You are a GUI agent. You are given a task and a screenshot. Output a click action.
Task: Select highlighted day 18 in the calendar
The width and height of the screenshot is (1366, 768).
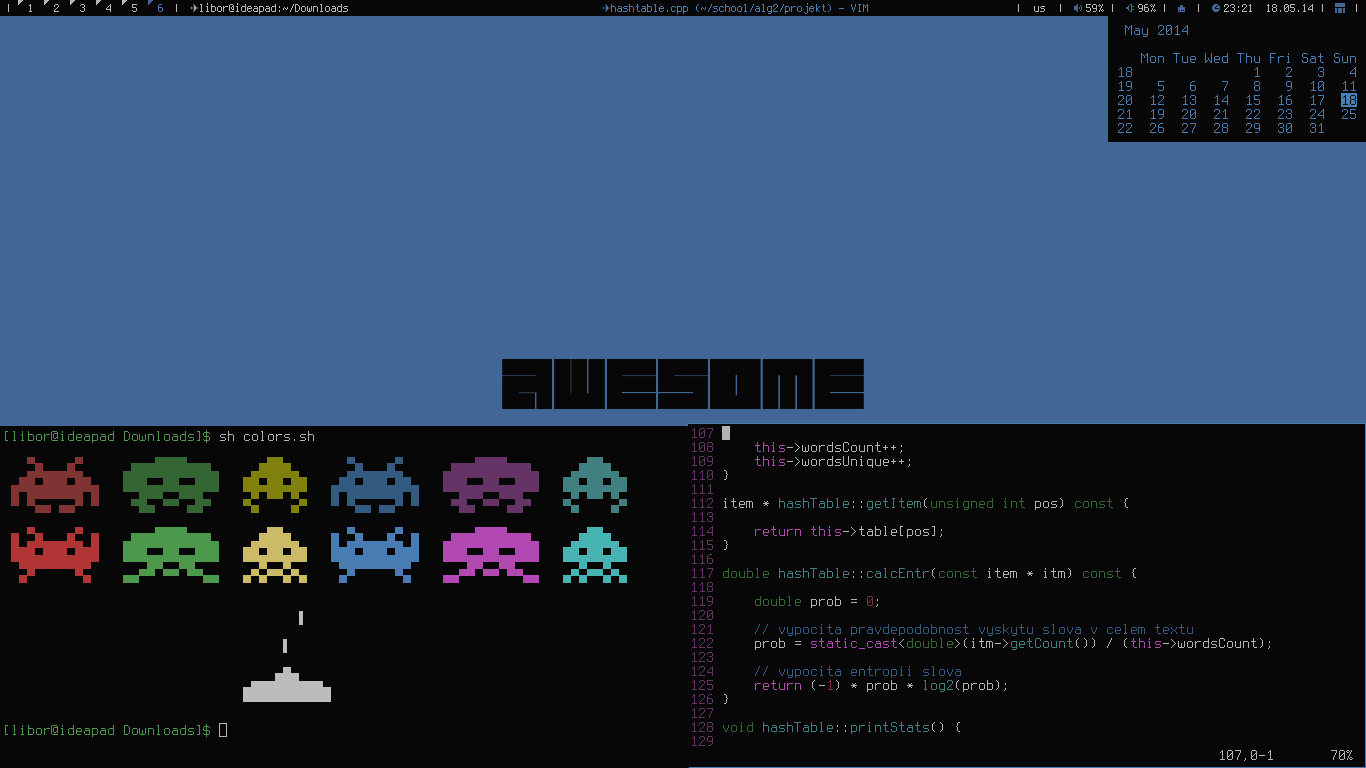[1349, 100]
